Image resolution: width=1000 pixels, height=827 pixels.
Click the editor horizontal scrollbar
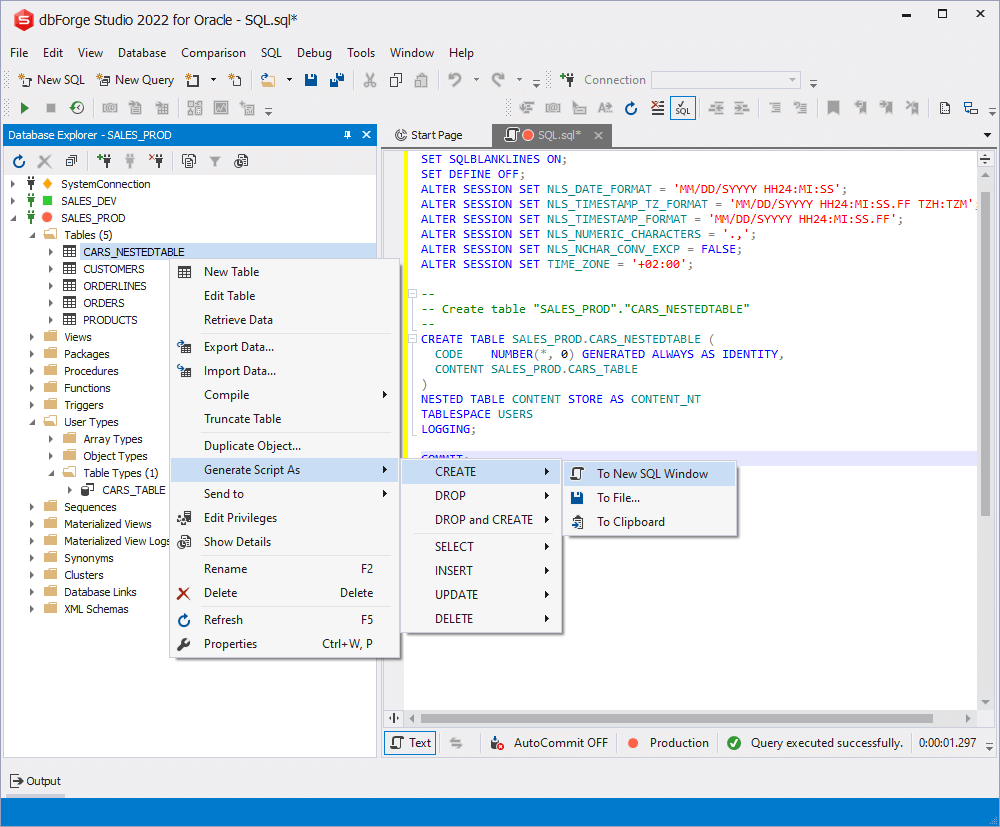click(x=677, y=719)
